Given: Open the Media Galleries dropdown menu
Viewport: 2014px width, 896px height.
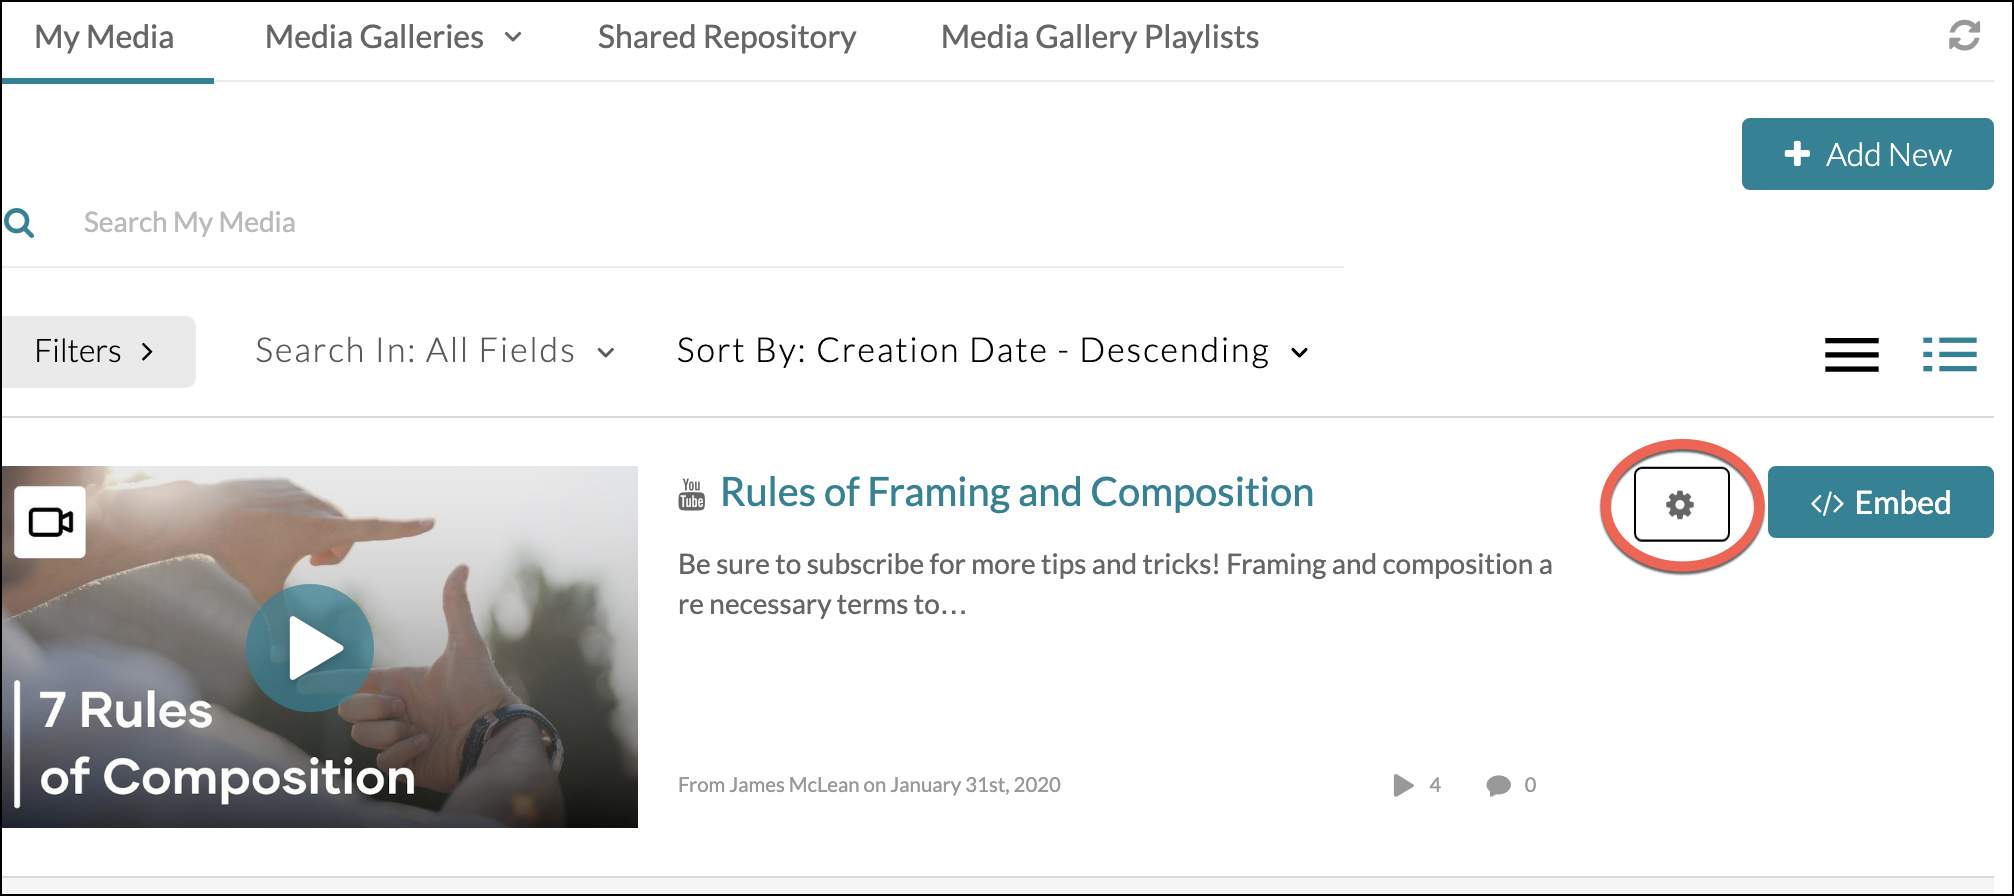Looking at the screenshot, I should pos(393,38).
